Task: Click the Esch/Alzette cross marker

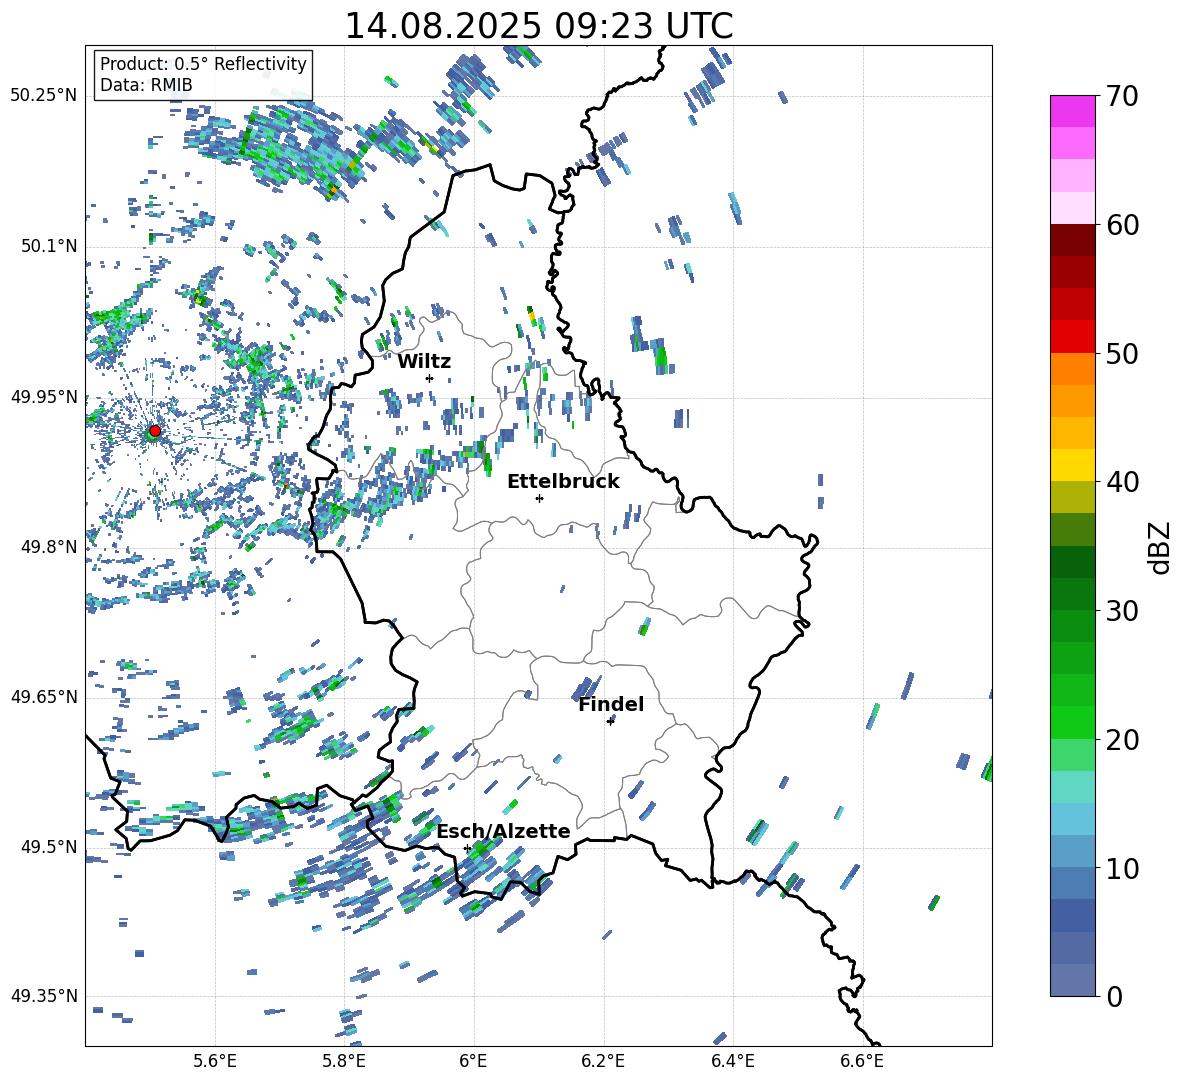Action: tap(467, 848)
